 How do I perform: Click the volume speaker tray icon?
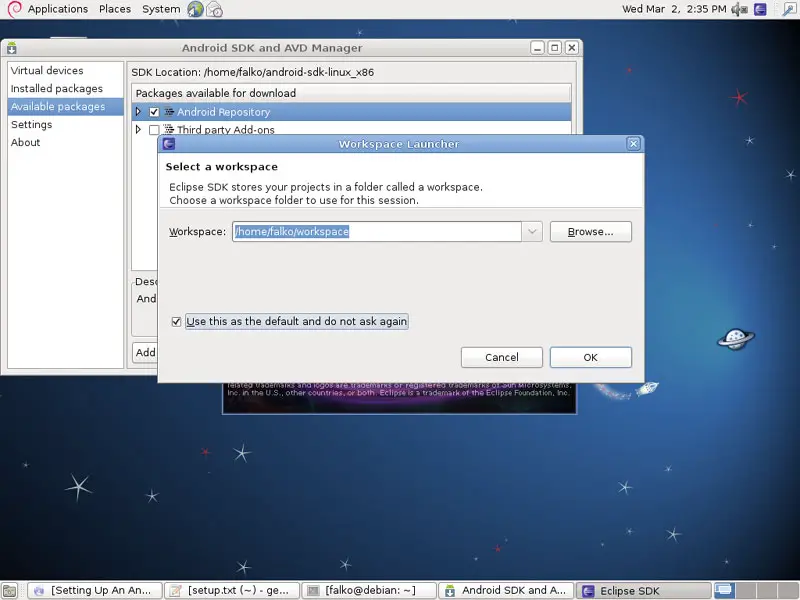(739, 9)
